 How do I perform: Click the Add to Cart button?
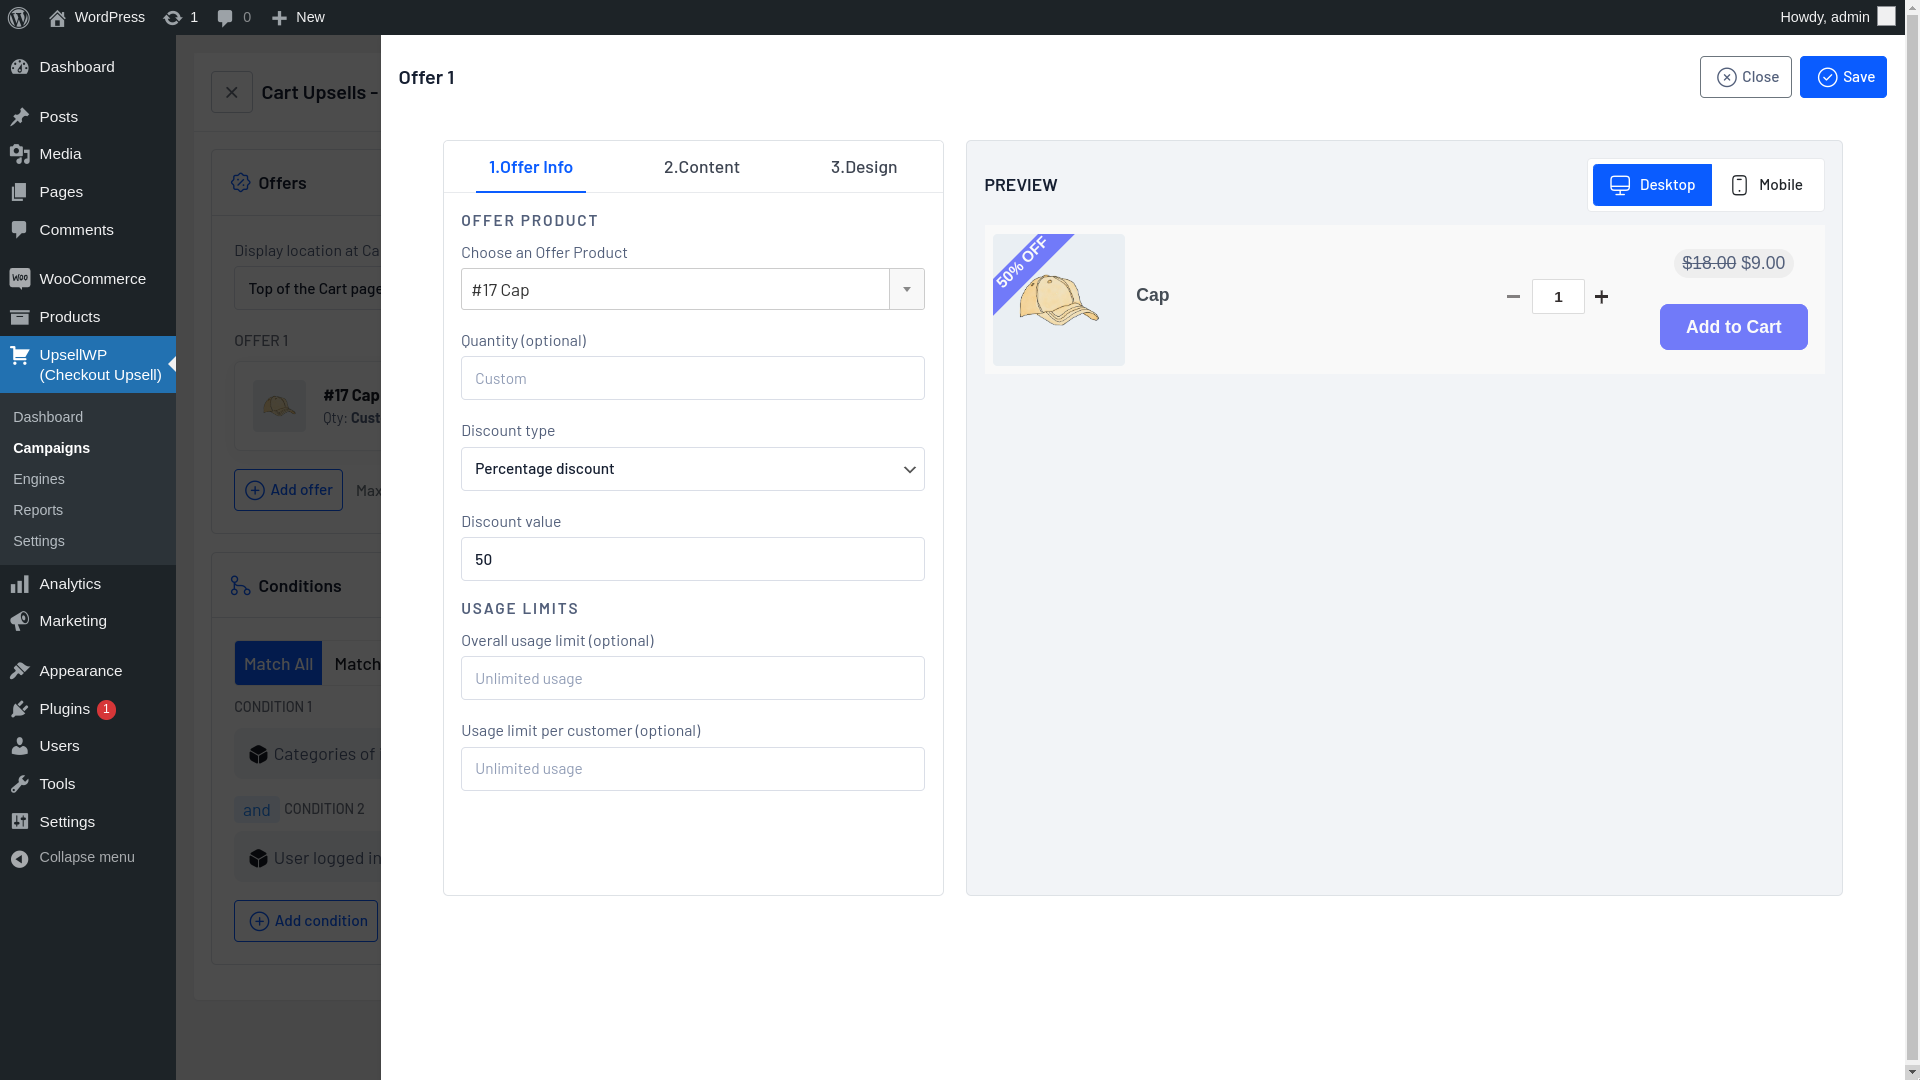[x=1733, y=326]
